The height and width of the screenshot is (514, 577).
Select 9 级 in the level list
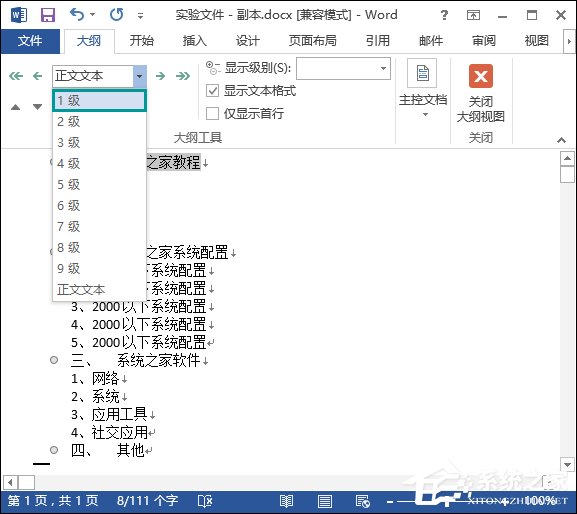(x=99, y=268)
